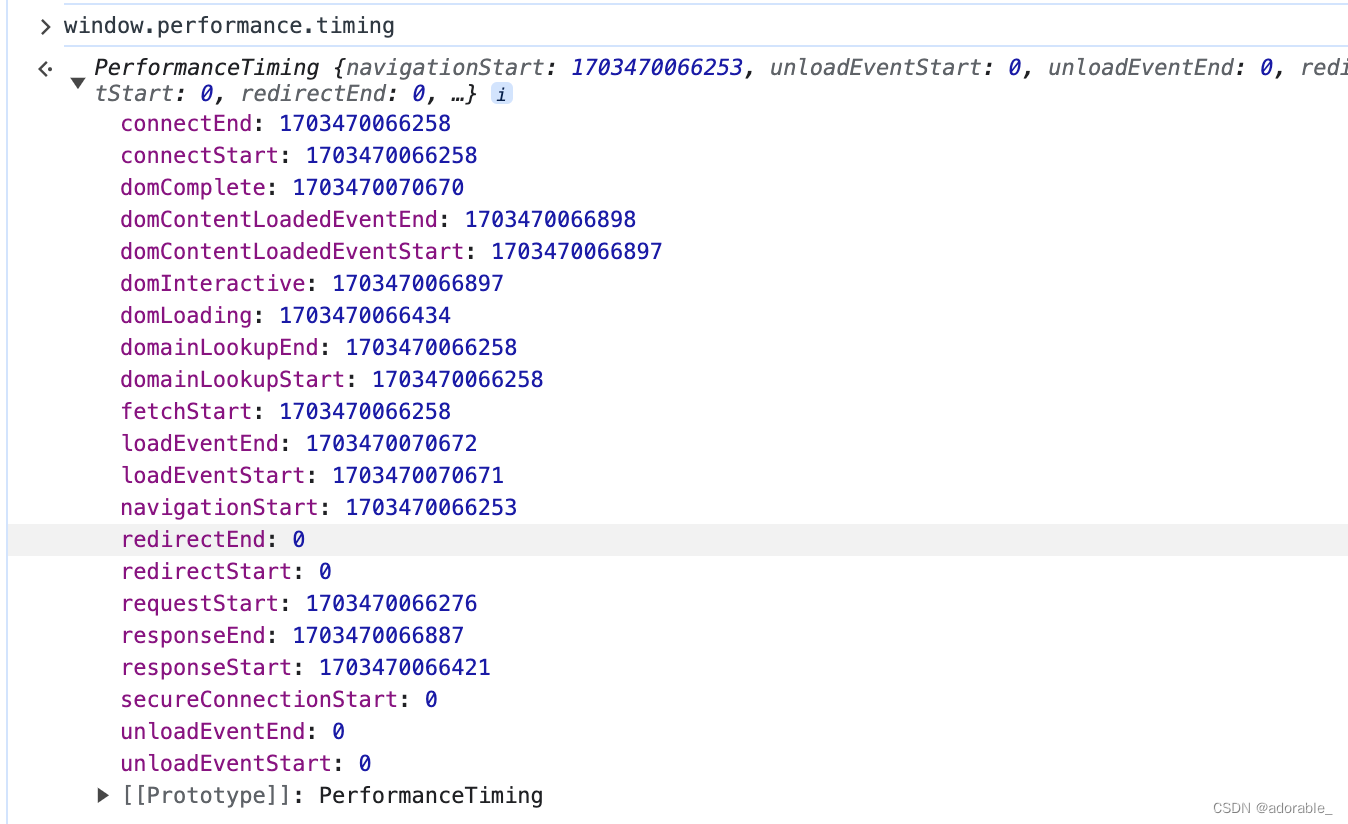Collapse the PerformanceTiming object with the arrow
Image resolution: width=1348 pixels, height=824 pixels.
[x=77, y=82]
